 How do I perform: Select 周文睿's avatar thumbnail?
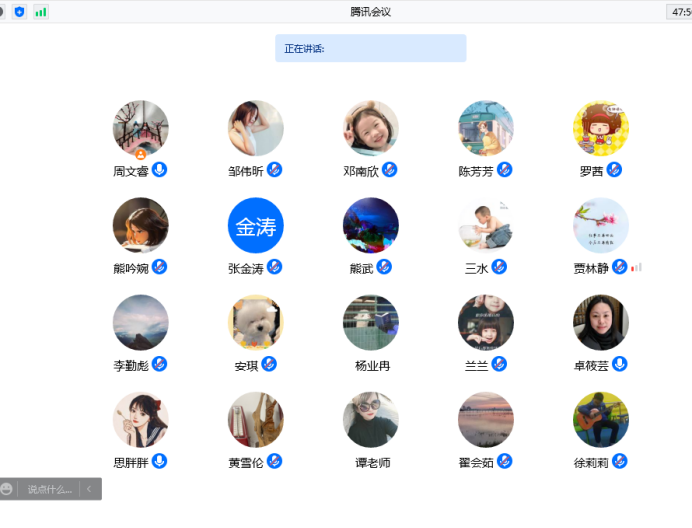point(140,128)
